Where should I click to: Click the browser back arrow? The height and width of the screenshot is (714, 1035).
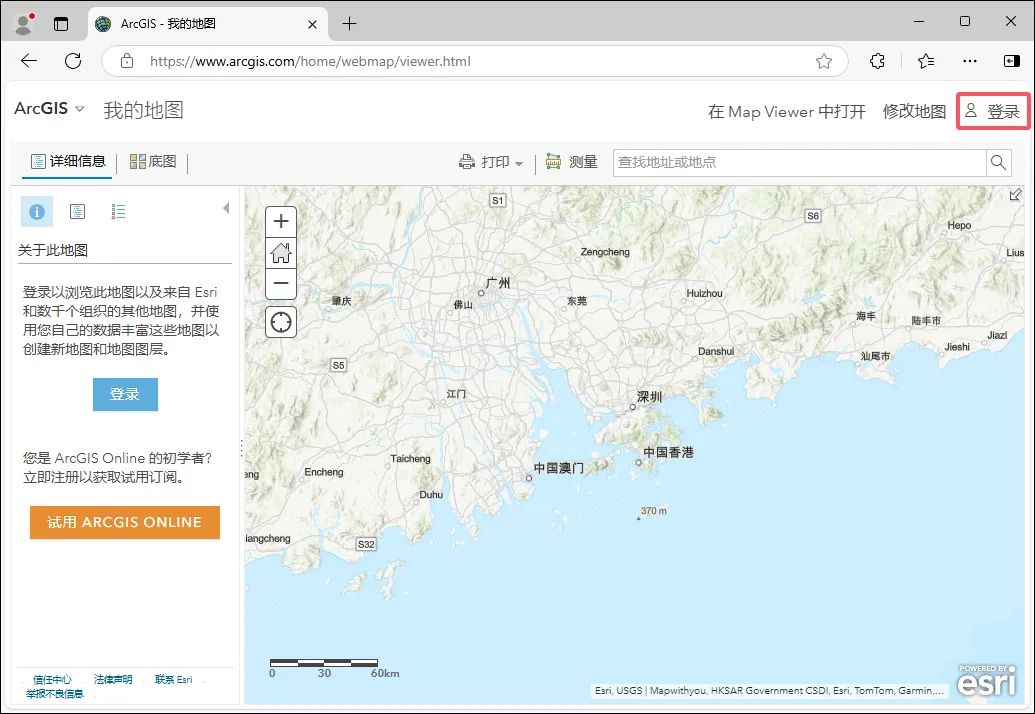[28, 61]
